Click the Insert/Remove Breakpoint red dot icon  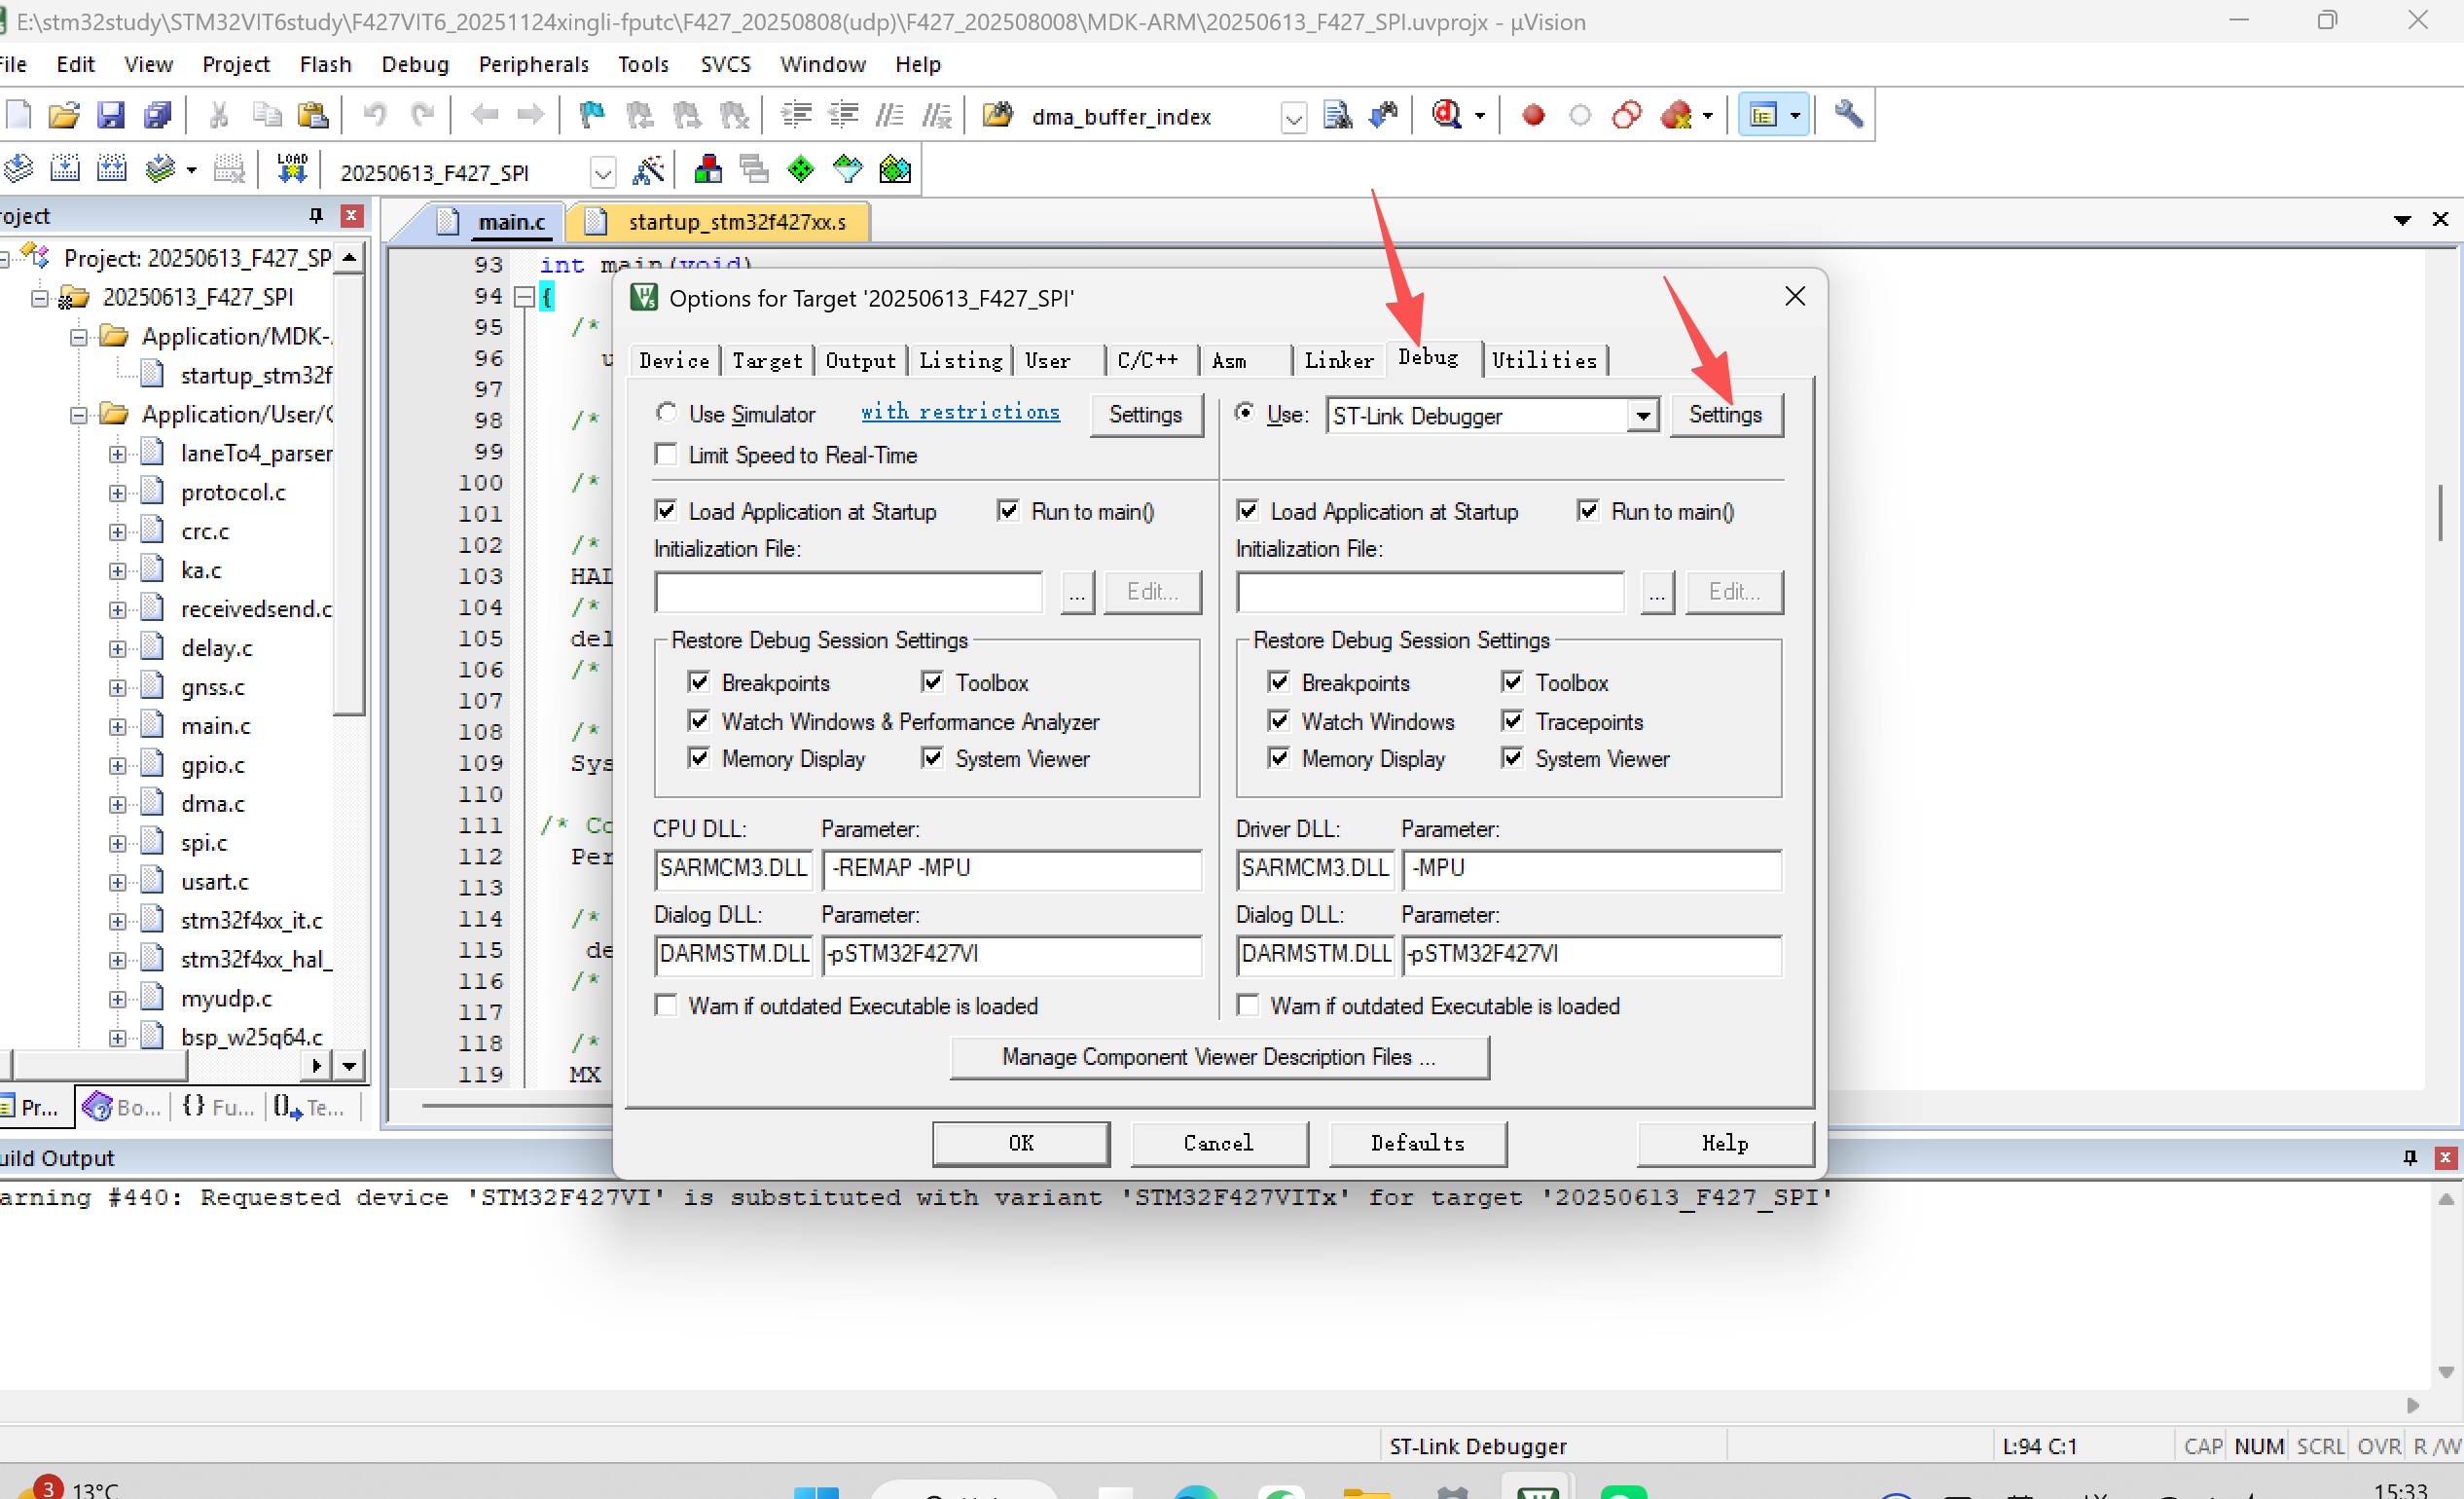1532,116
